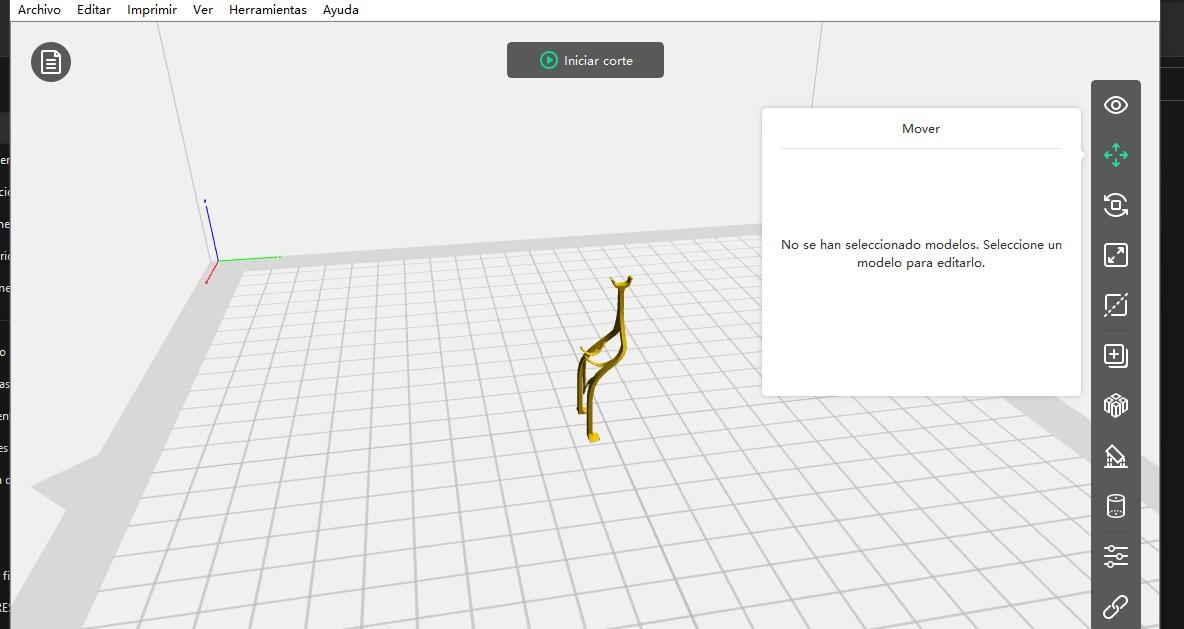Select the cut model tool icon
The height and width of the screenshot is (629, 1184).
coord(1115,305)
